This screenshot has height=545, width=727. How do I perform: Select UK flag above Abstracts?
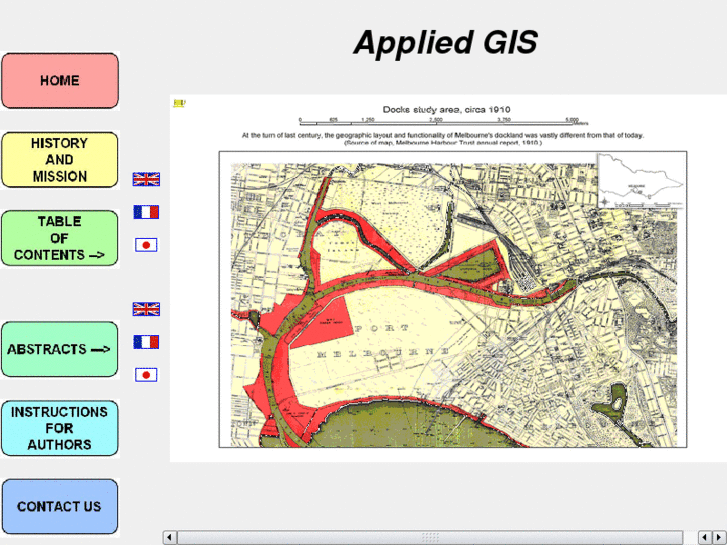pos(146,309)
